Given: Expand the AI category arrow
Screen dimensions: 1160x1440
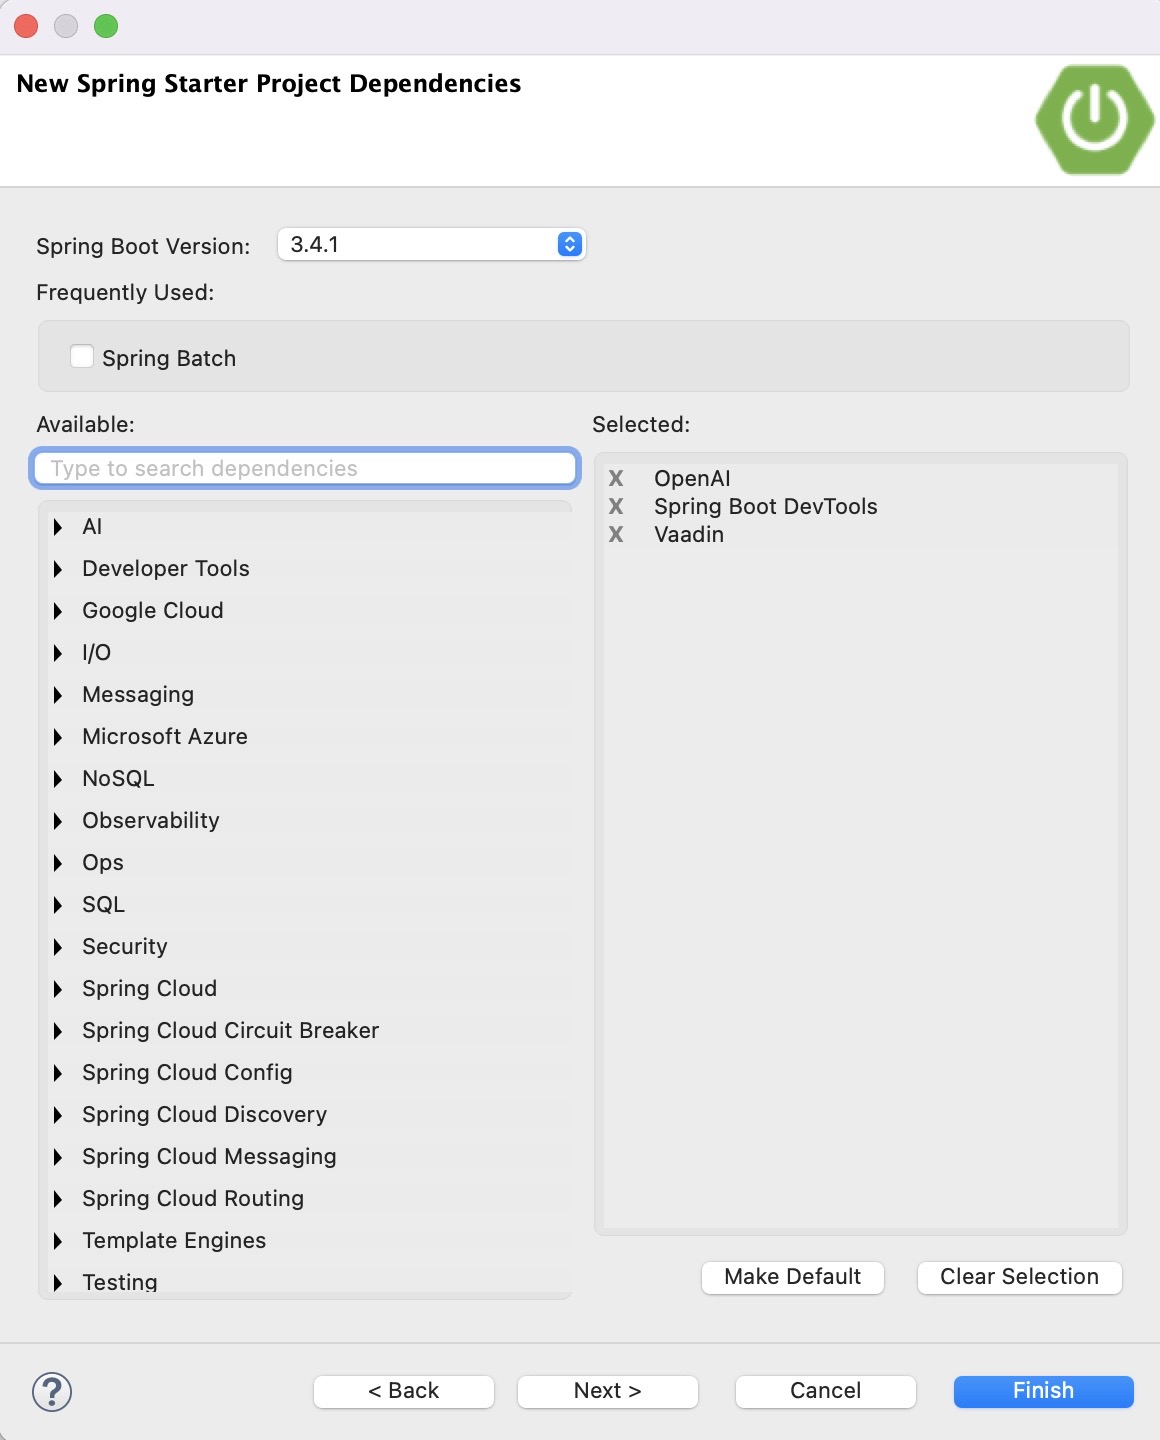Looking at the screenshot, I should [58, 527].
